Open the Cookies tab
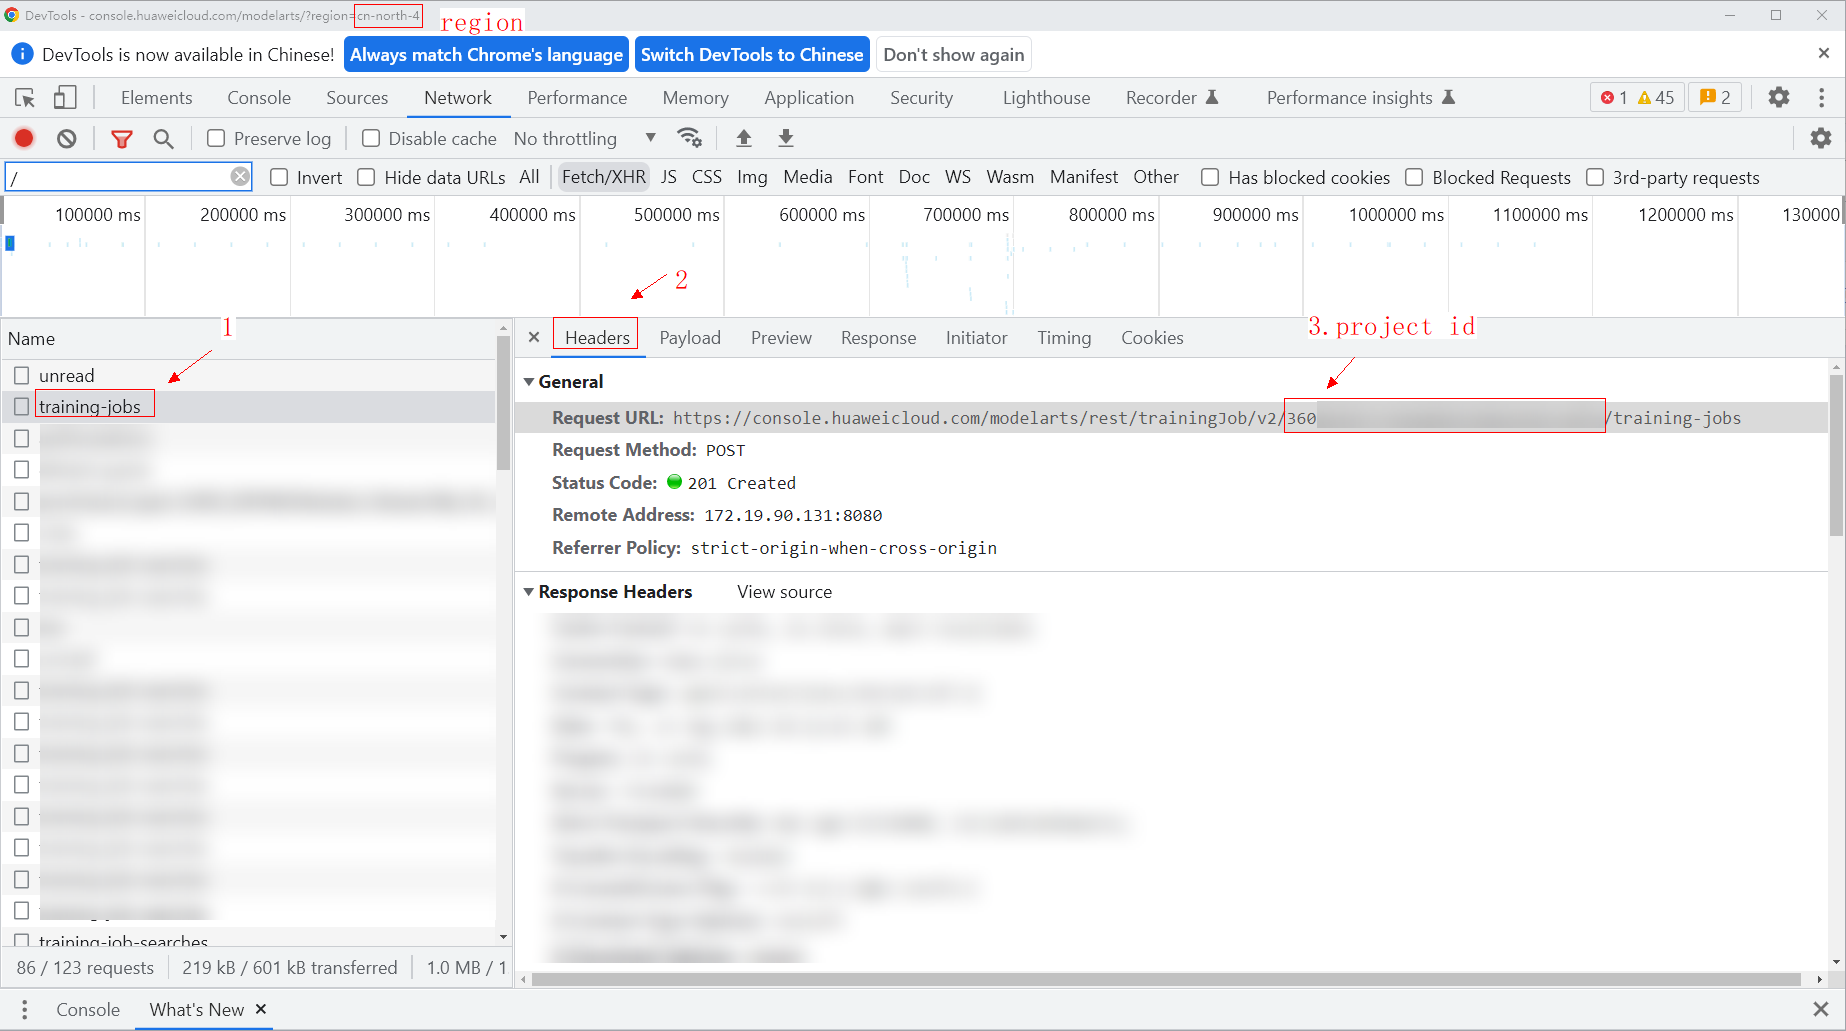The height and width of the screenshot is (1031, 1846). pyautogui.click(x=1152, y=337)
